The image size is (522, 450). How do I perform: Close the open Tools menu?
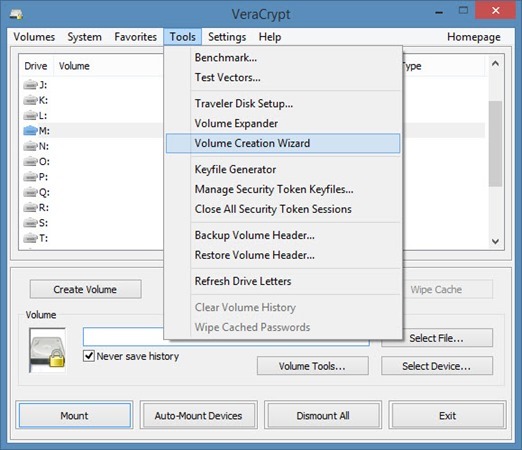pos(182,37)
